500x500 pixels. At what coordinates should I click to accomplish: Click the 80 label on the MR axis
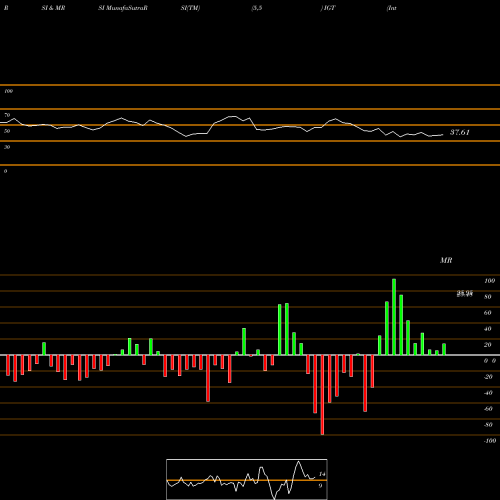[x=488, y=297]
